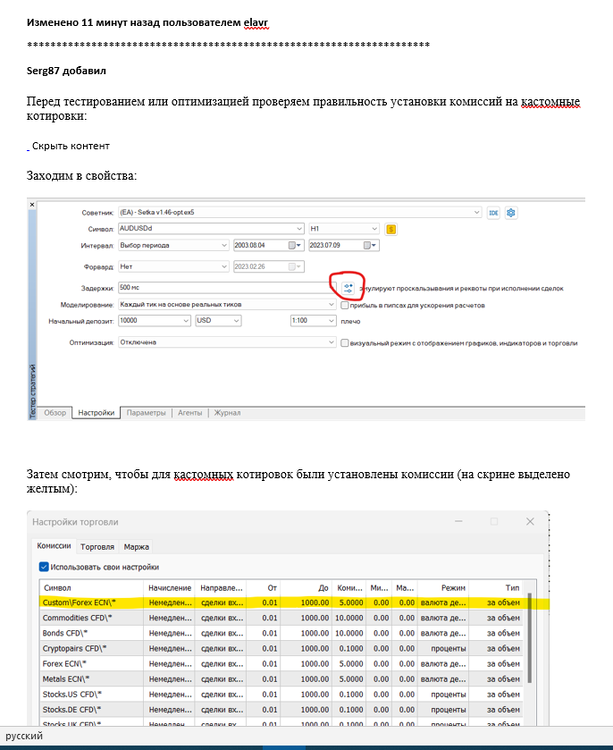Open the Символ AUDUSDd dropdown

coord(299,229)
